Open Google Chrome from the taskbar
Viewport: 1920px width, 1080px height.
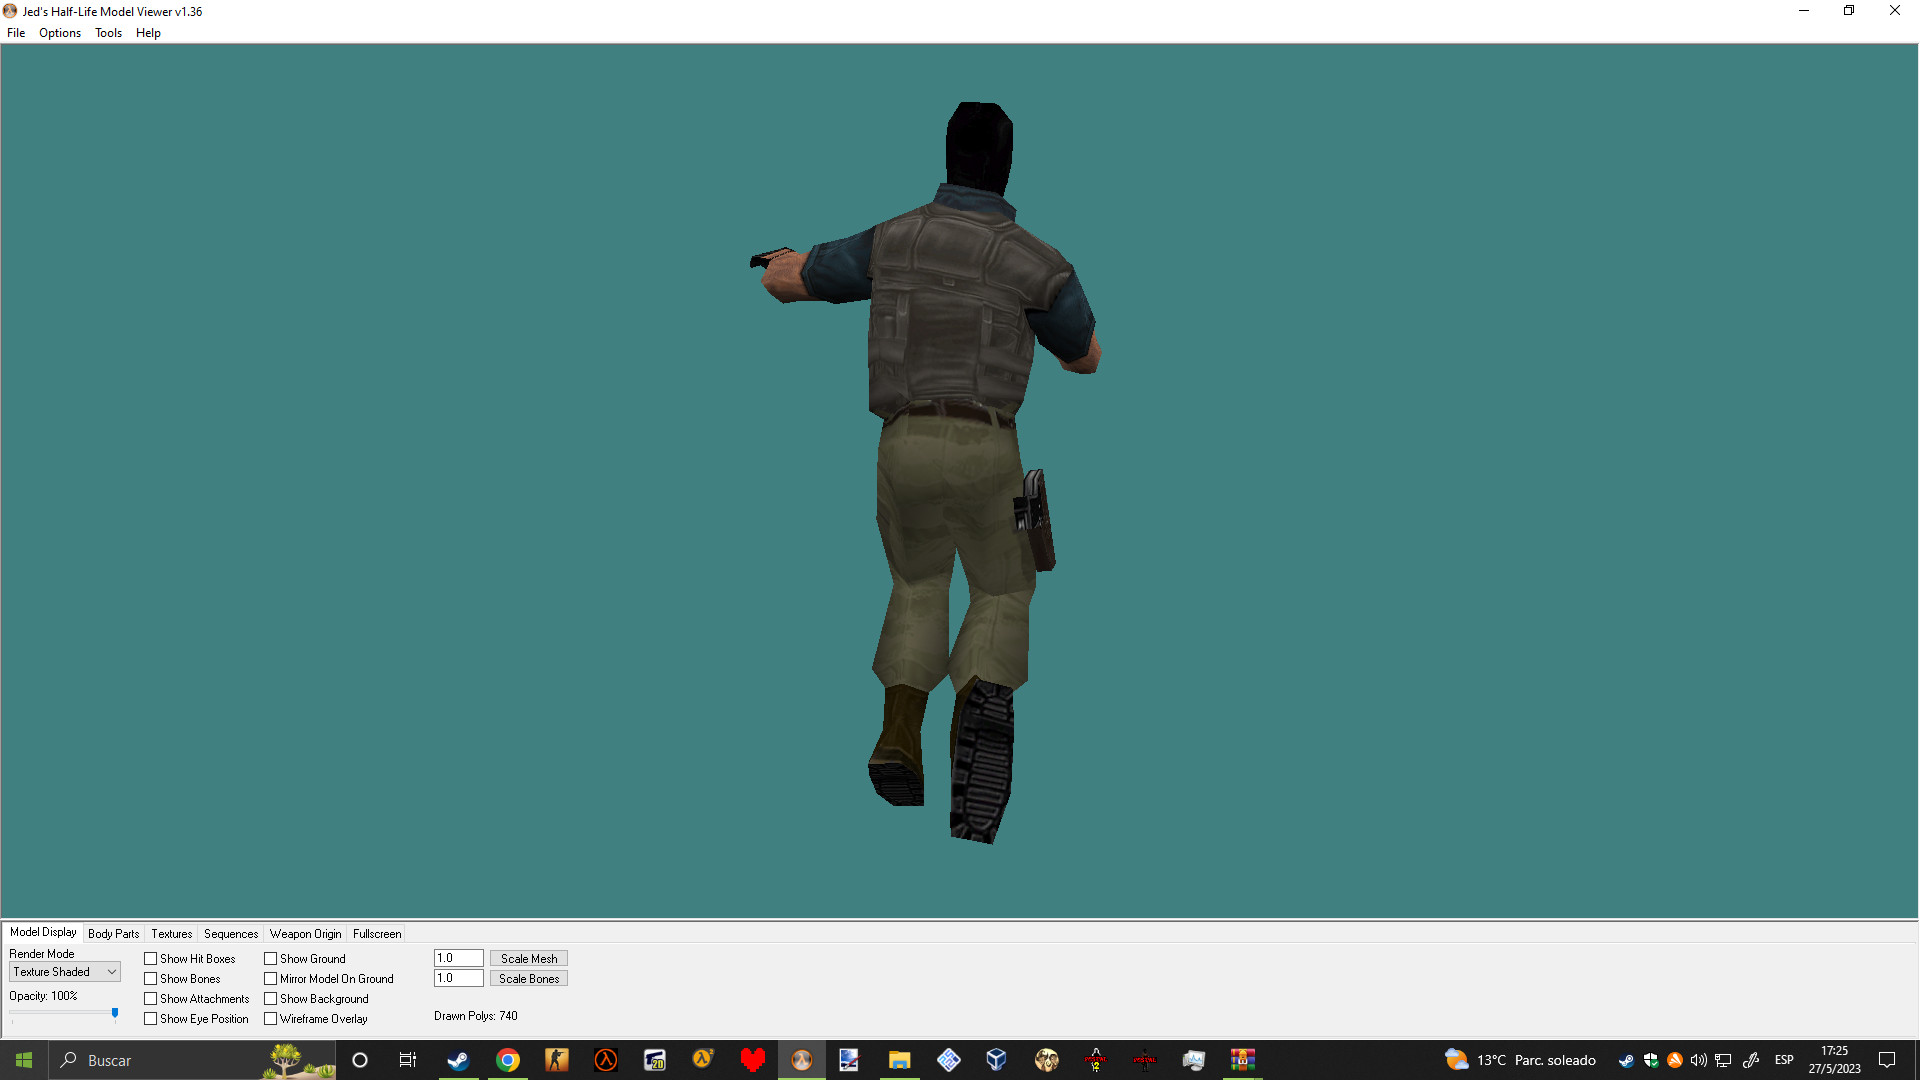tap(508, 1060)
